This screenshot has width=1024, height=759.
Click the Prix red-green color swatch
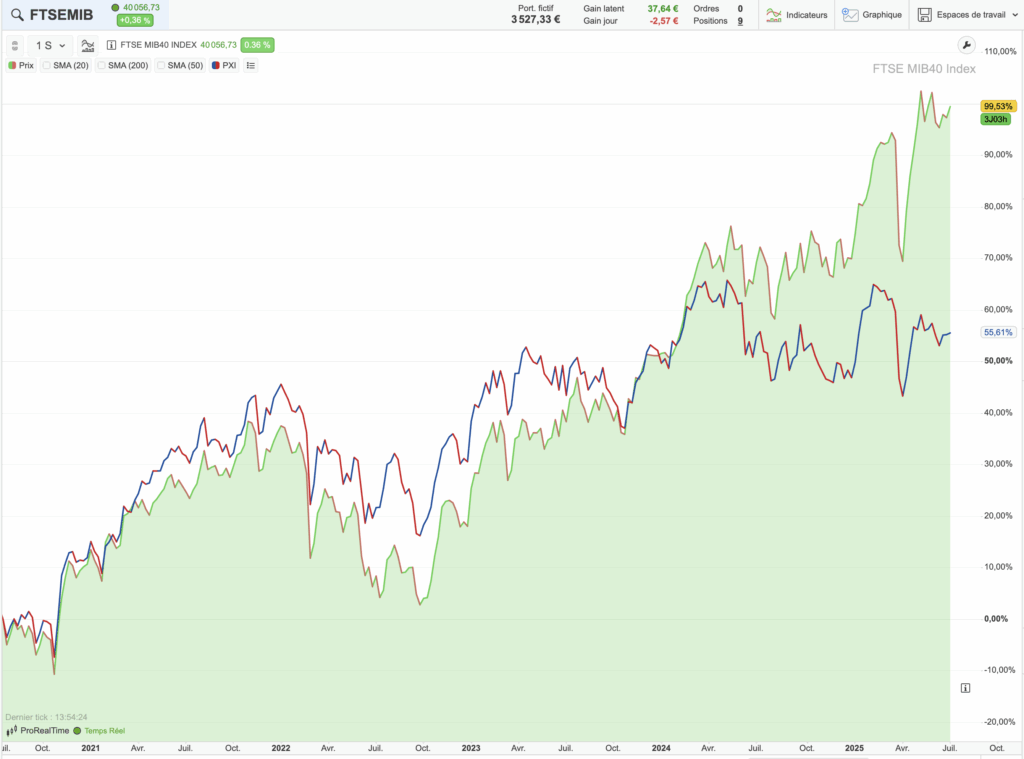[x=12, y=65]
